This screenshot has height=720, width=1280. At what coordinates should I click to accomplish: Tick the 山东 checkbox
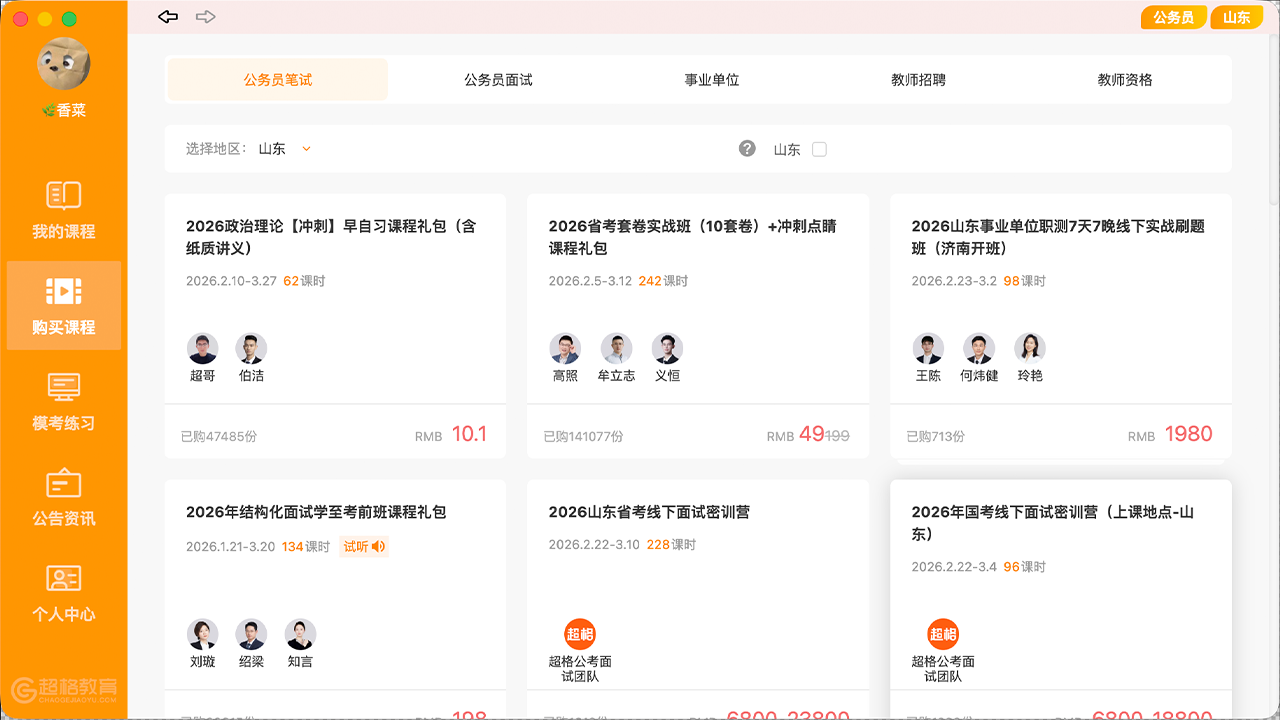819,149
